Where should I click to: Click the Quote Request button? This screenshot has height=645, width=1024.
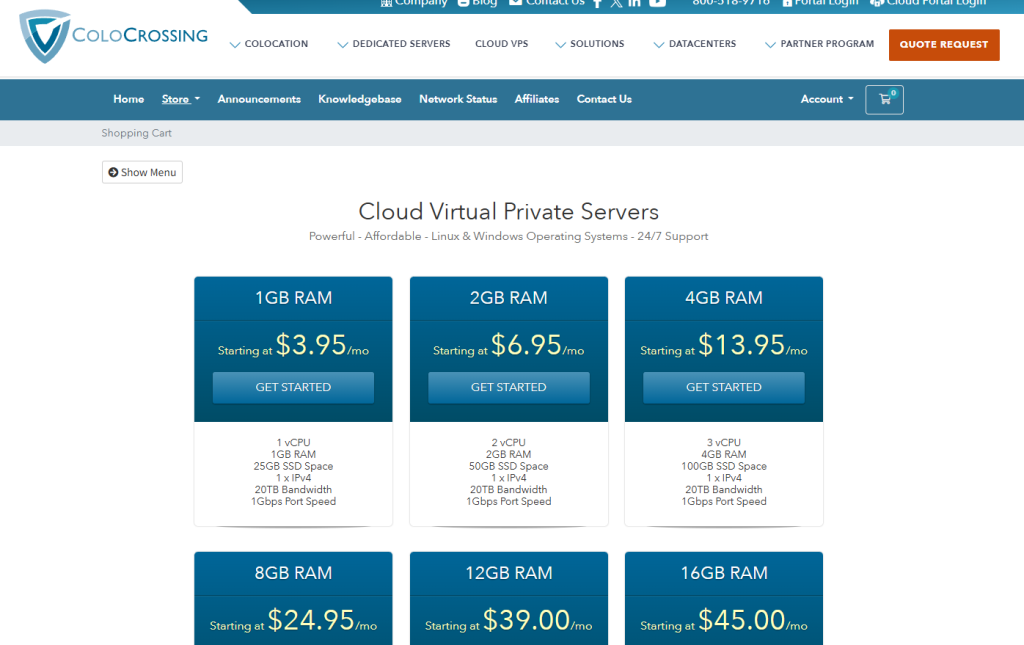tap(943, 44)
